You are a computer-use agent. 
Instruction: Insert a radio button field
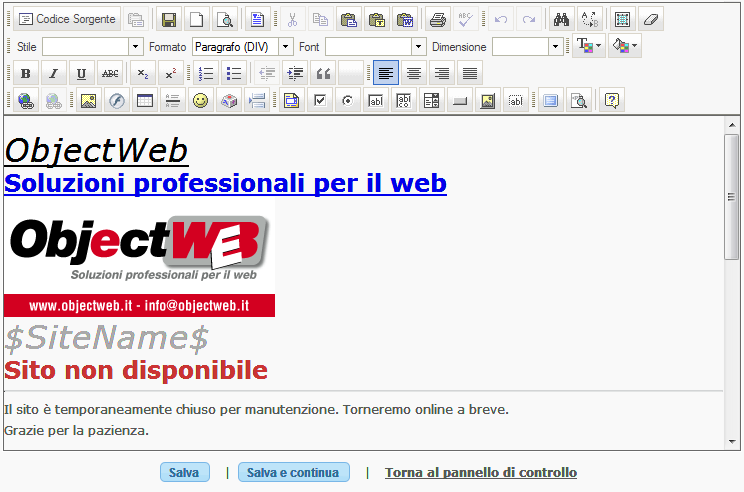[348, 100]
